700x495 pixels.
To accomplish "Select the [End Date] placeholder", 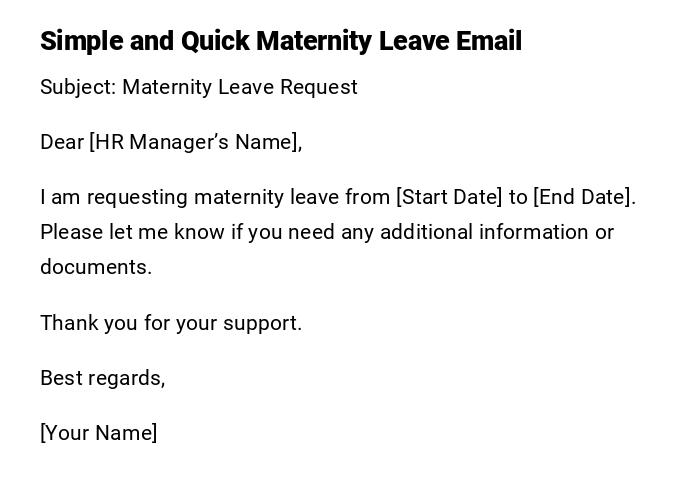I will pos(583,197).
